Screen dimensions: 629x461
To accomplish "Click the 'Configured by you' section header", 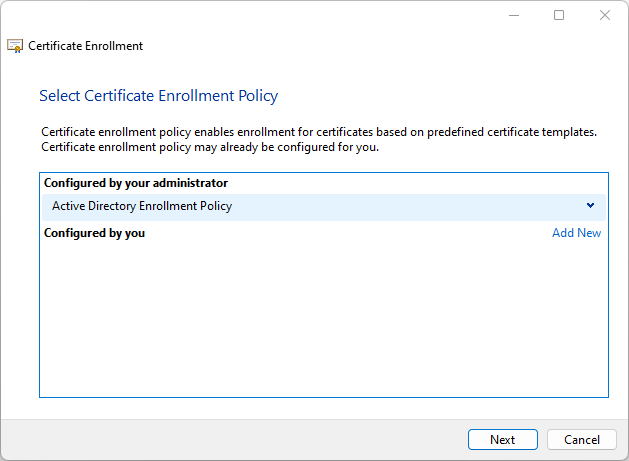I will (x=95, y=233).
